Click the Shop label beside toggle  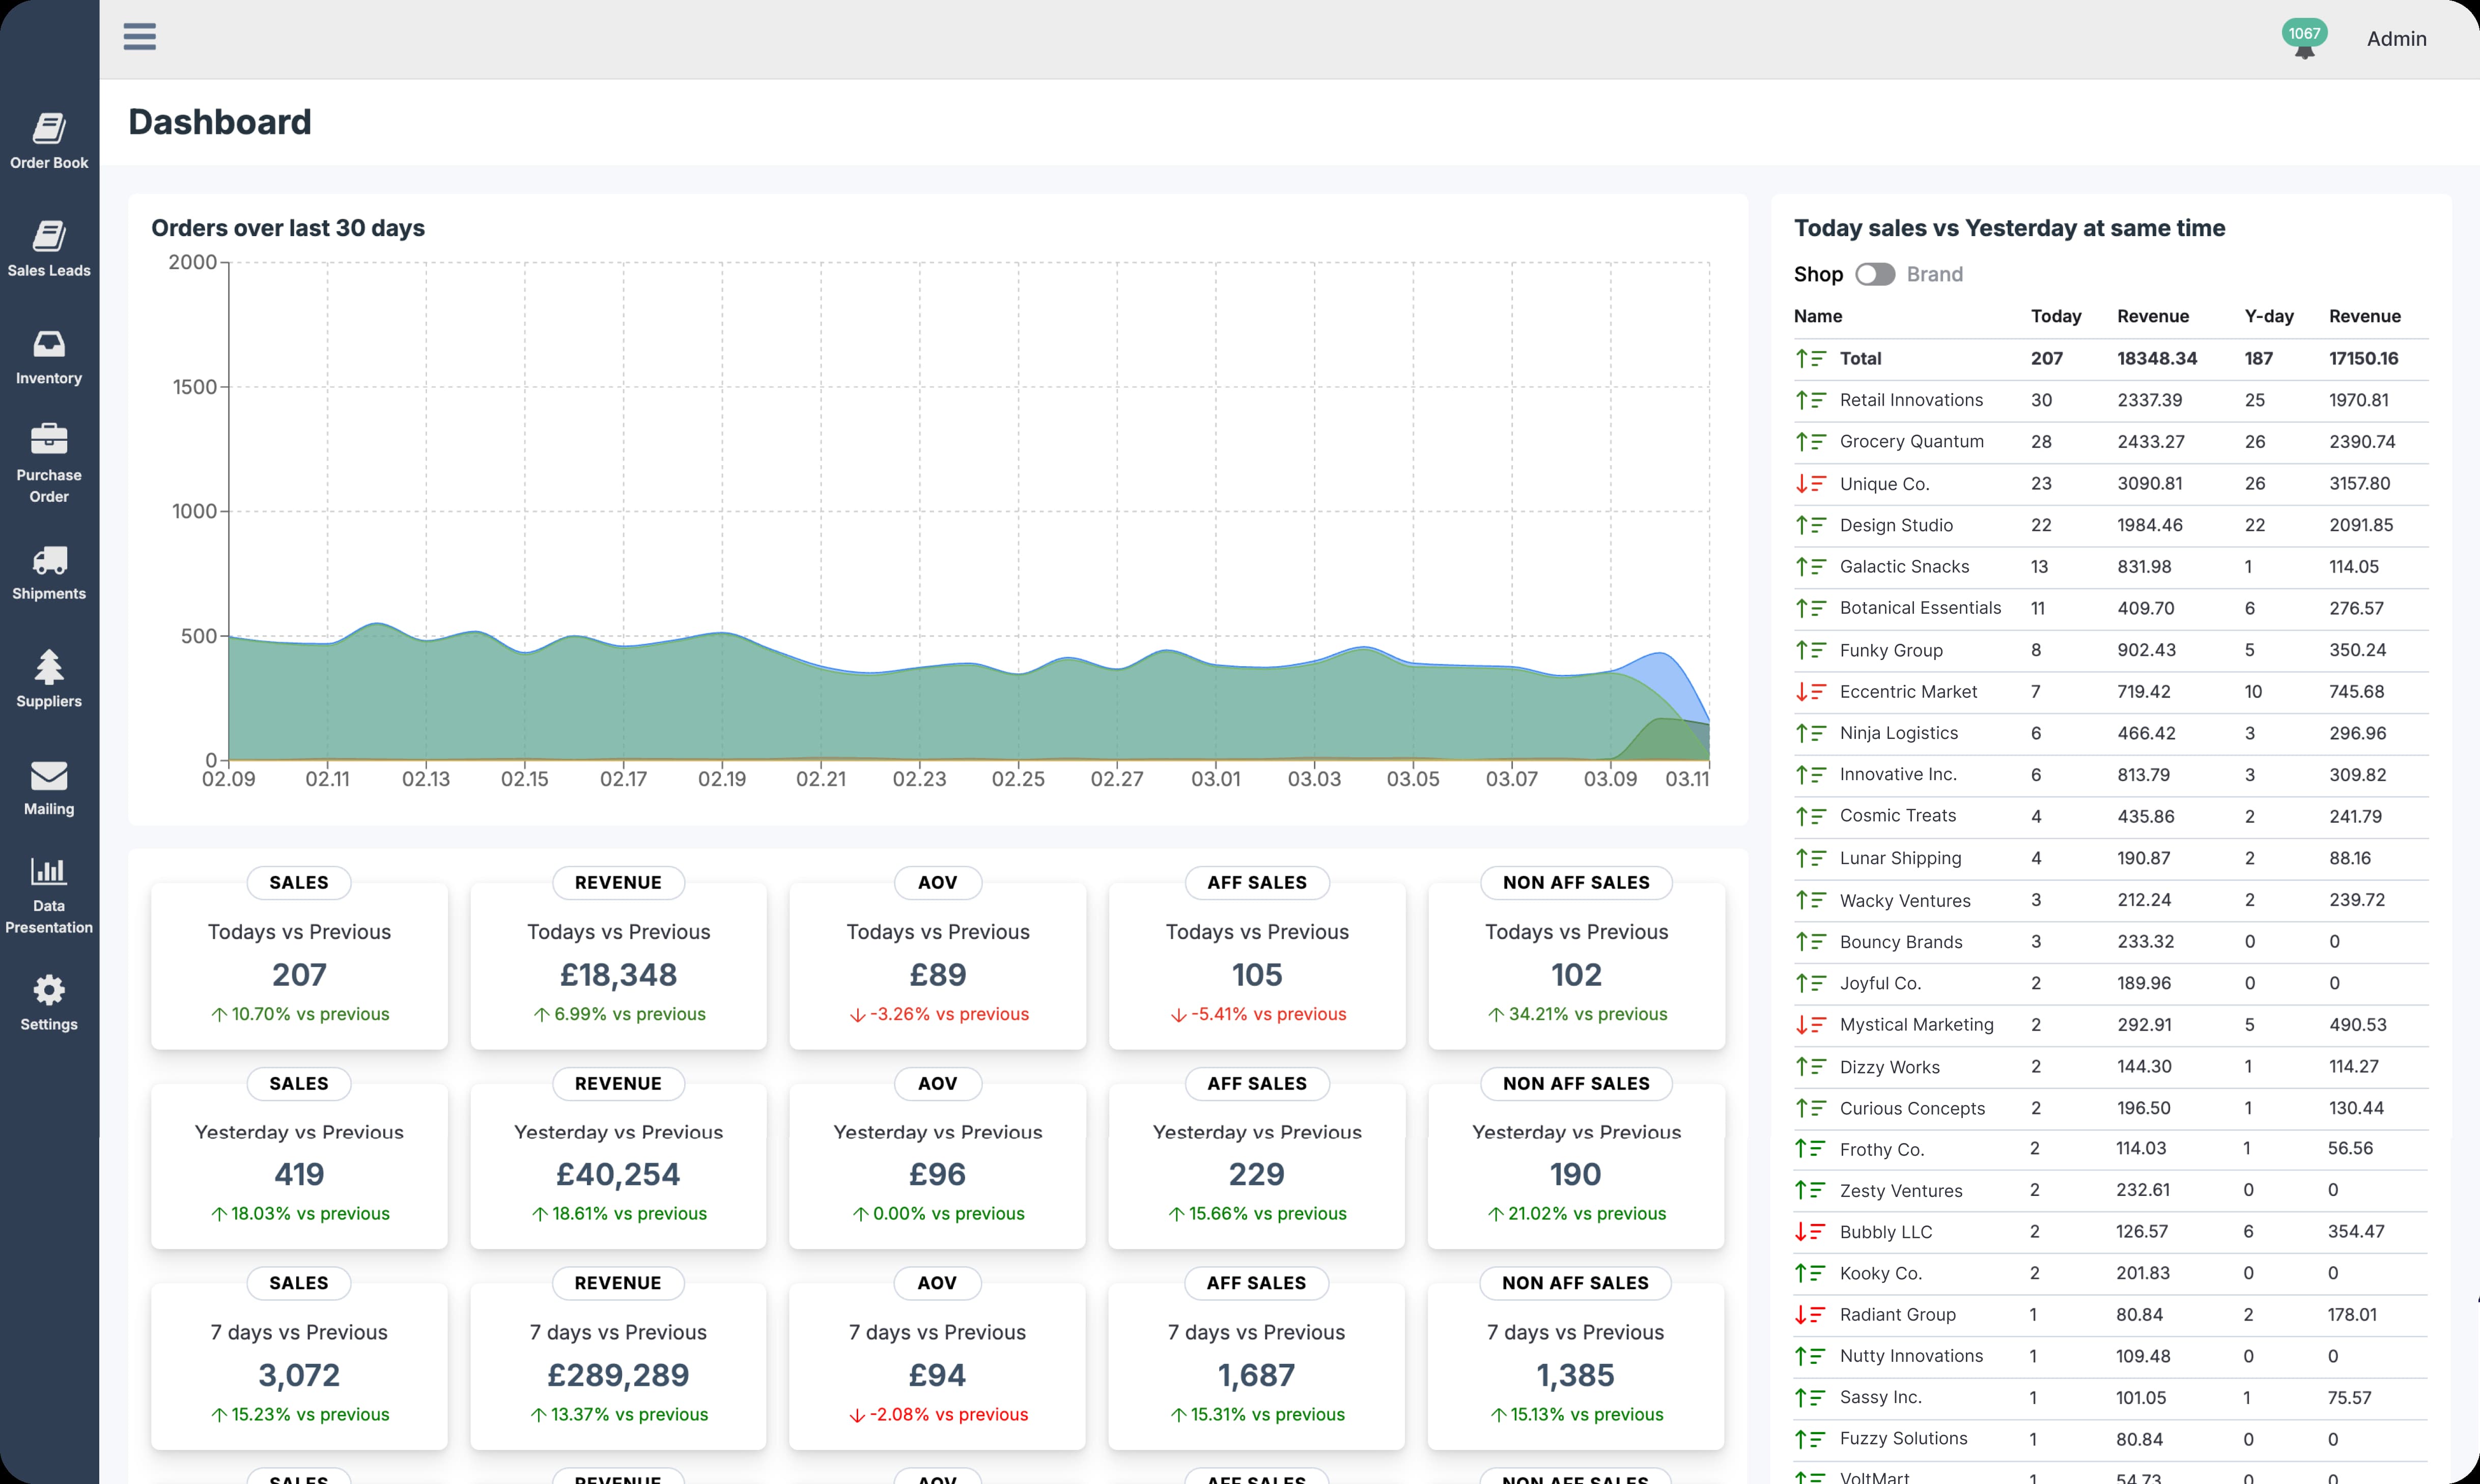1817,274
